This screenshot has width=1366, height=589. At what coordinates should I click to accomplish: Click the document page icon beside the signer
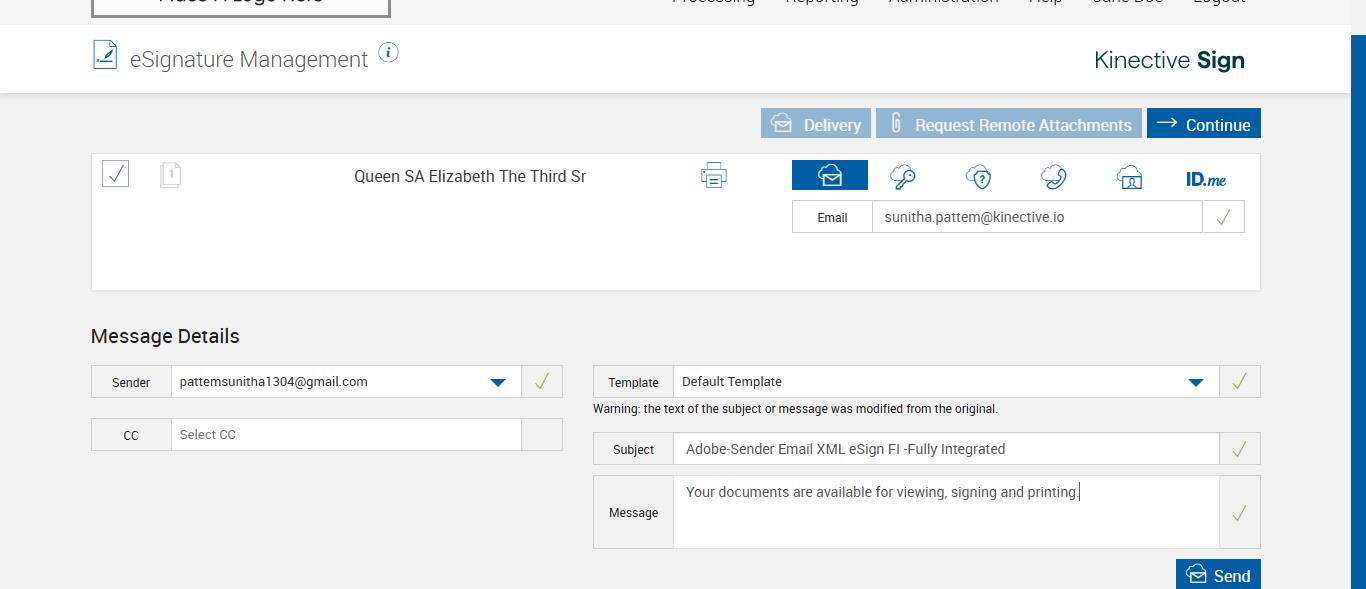pyautogui.click(x=170, y=176)
